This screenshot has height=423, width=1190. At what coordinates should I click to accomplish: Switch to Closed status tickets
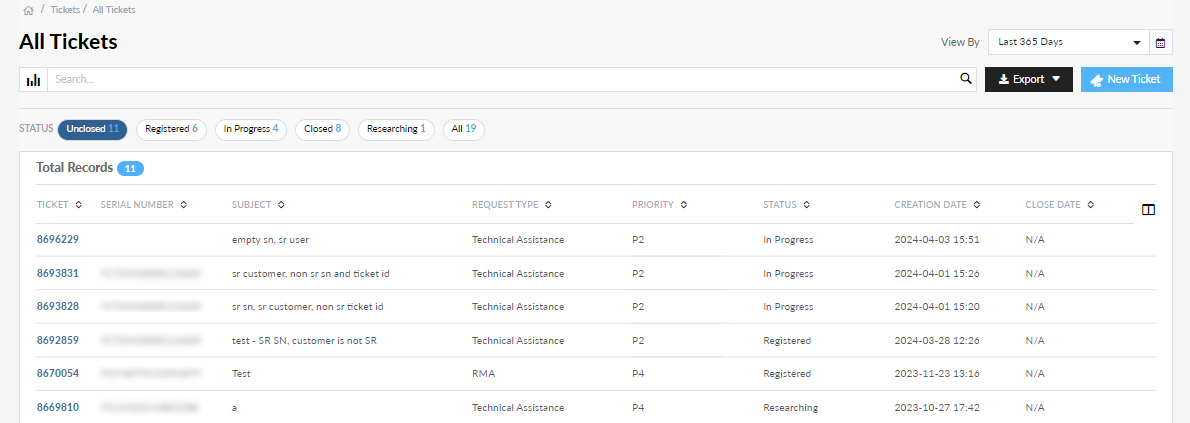(322, 129)
